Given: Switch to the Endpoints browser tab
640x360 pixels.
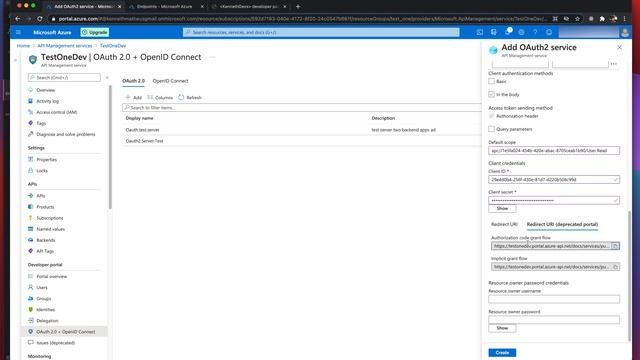Looking at the screenshot, I should click(164, 7).
